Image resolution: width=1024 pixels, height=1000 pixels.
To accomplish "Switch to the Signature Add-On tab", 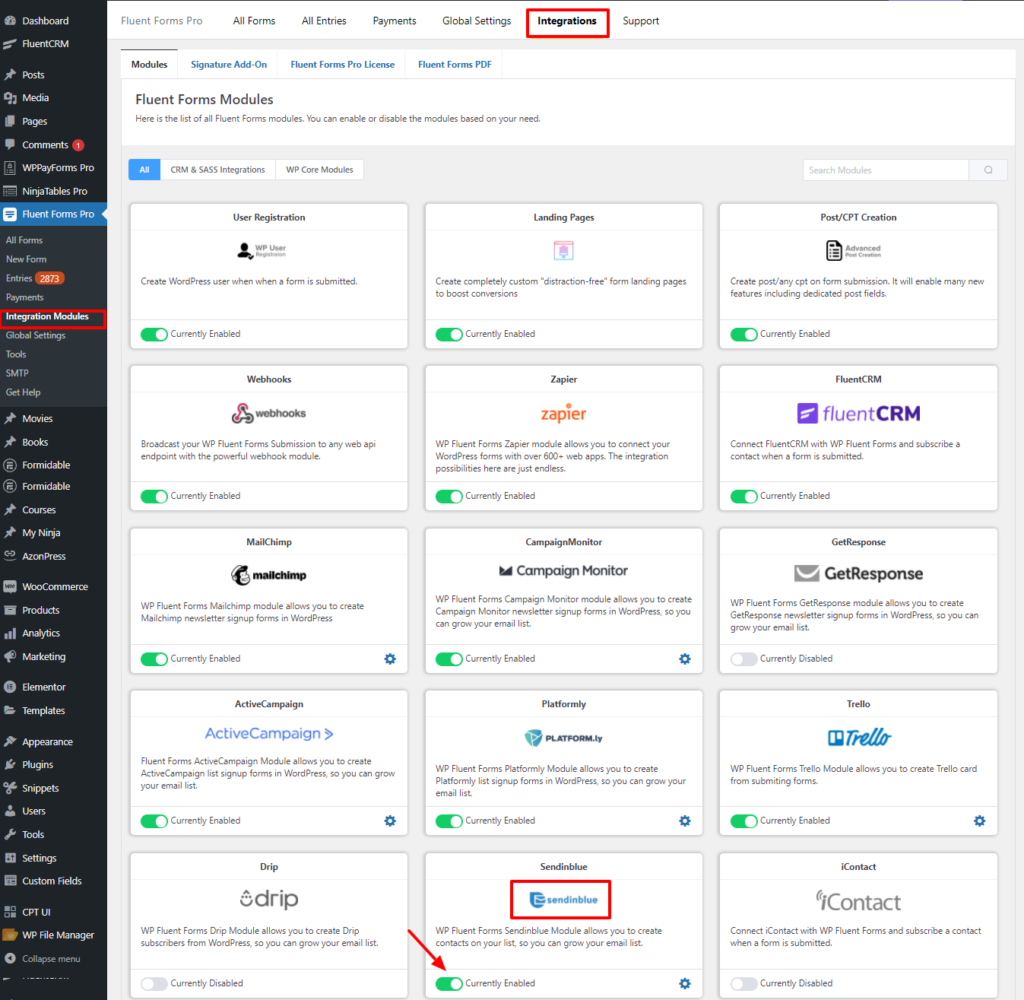I will click(x=229, y=64).
